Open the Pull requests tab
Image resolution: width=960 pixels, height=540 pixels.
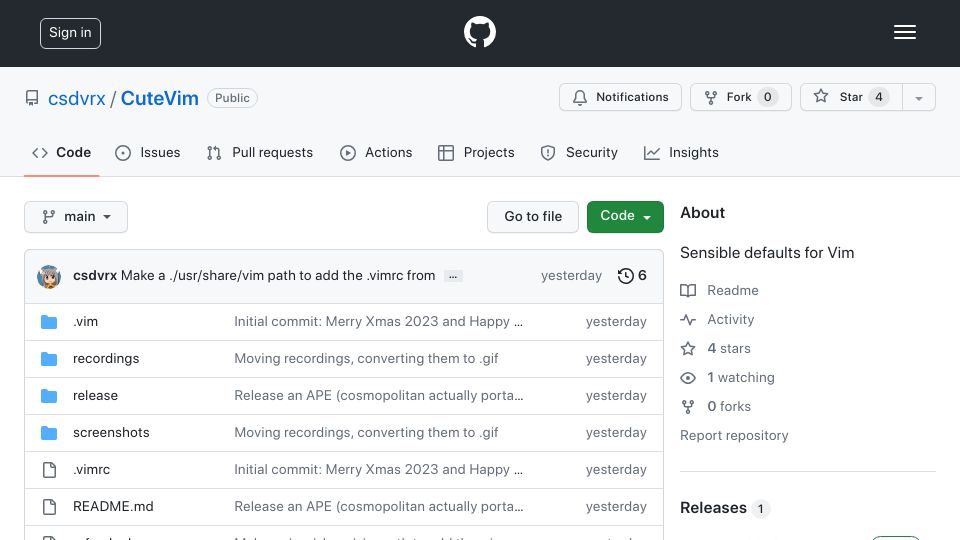pos(260,152)
